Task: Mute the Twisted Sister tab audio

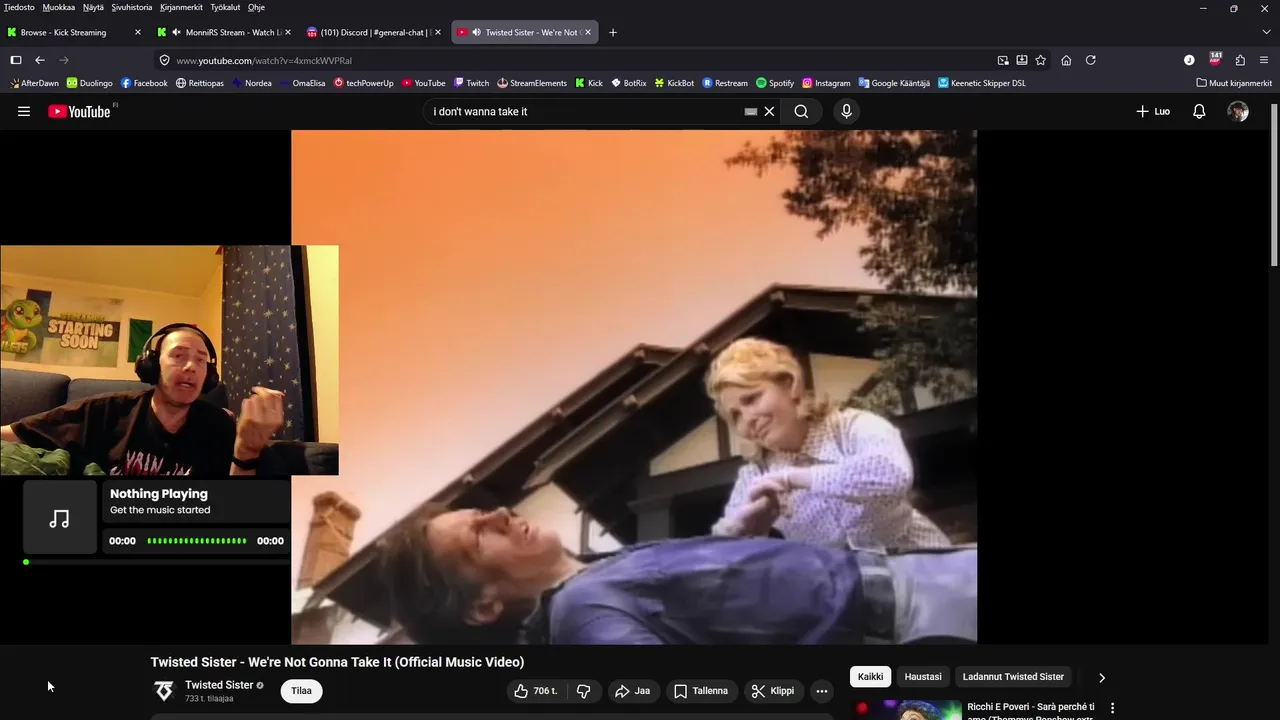Action: [477, 32]
